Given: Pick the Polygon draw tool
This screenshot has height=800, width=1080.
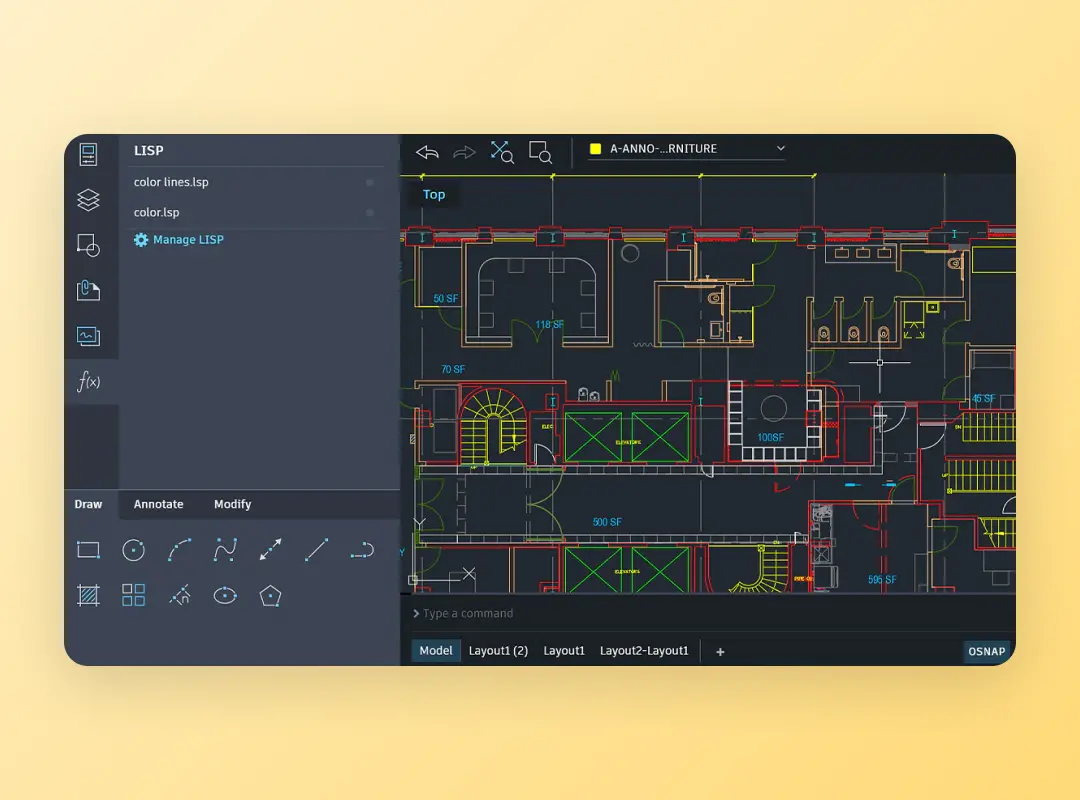Looking at the screenshot, I should coord(270,595).
